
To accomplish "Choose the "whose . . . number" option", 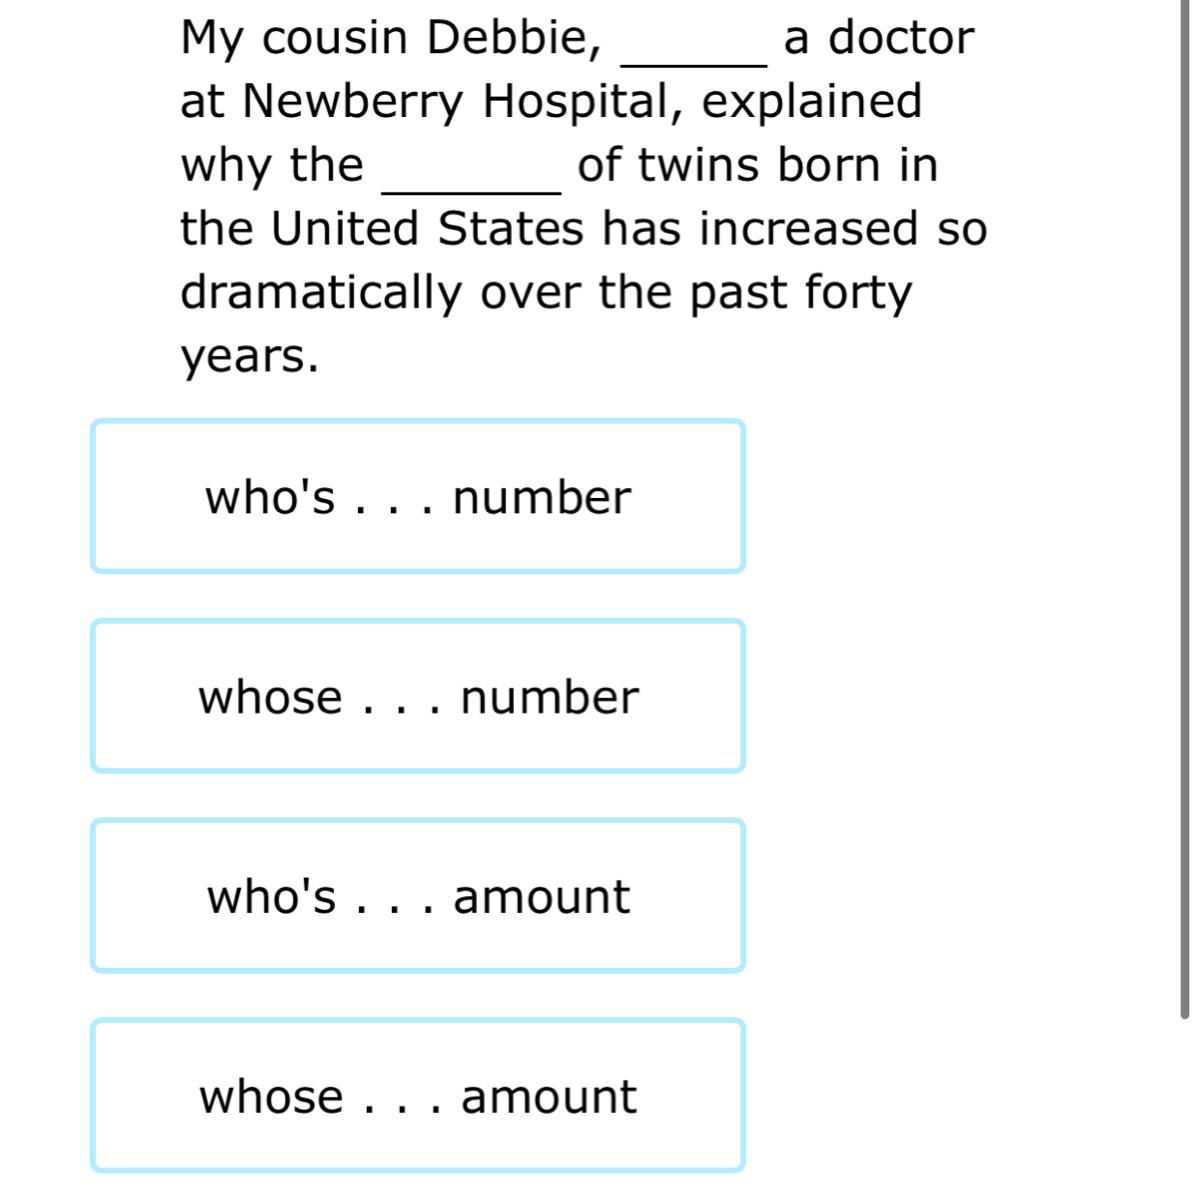I will coord(418,696).
